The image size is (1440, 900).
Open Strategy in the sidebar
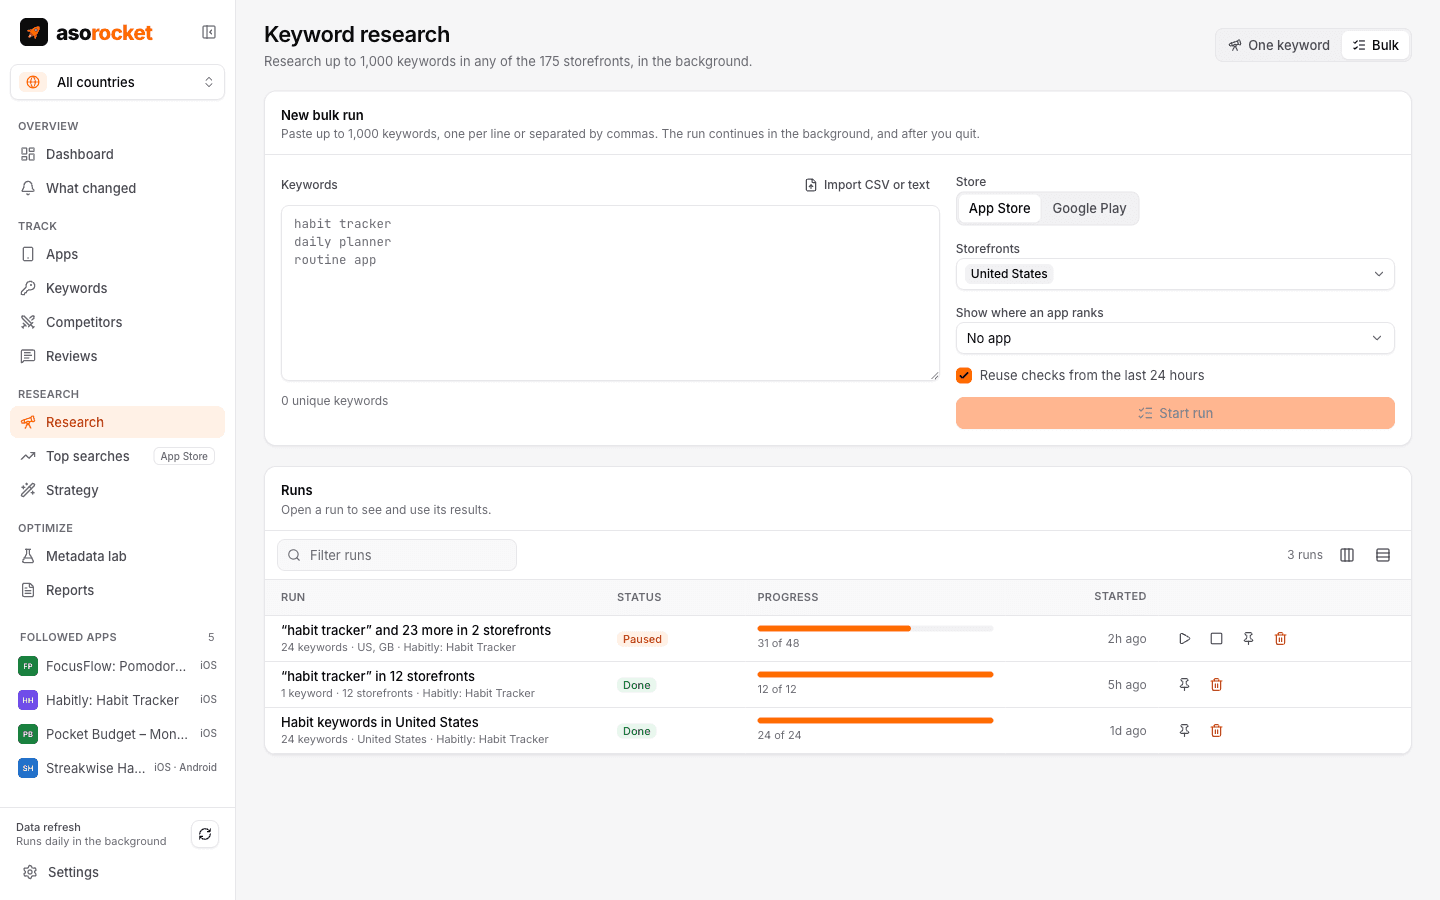pyautogui.click(x=118, y=490)
